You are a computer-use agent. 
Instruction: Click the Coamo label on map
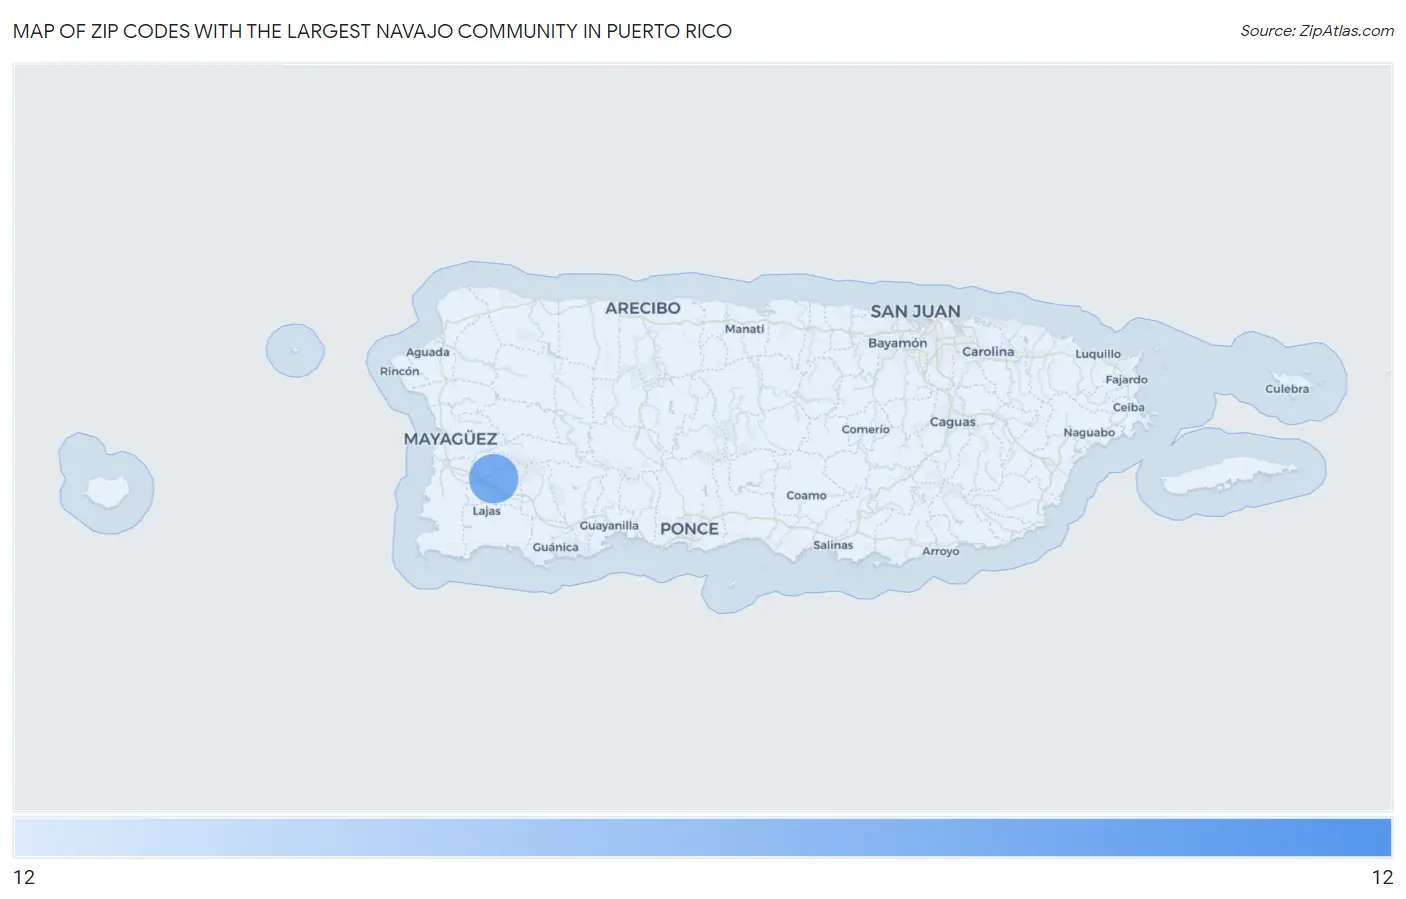[x=806, y=496]
